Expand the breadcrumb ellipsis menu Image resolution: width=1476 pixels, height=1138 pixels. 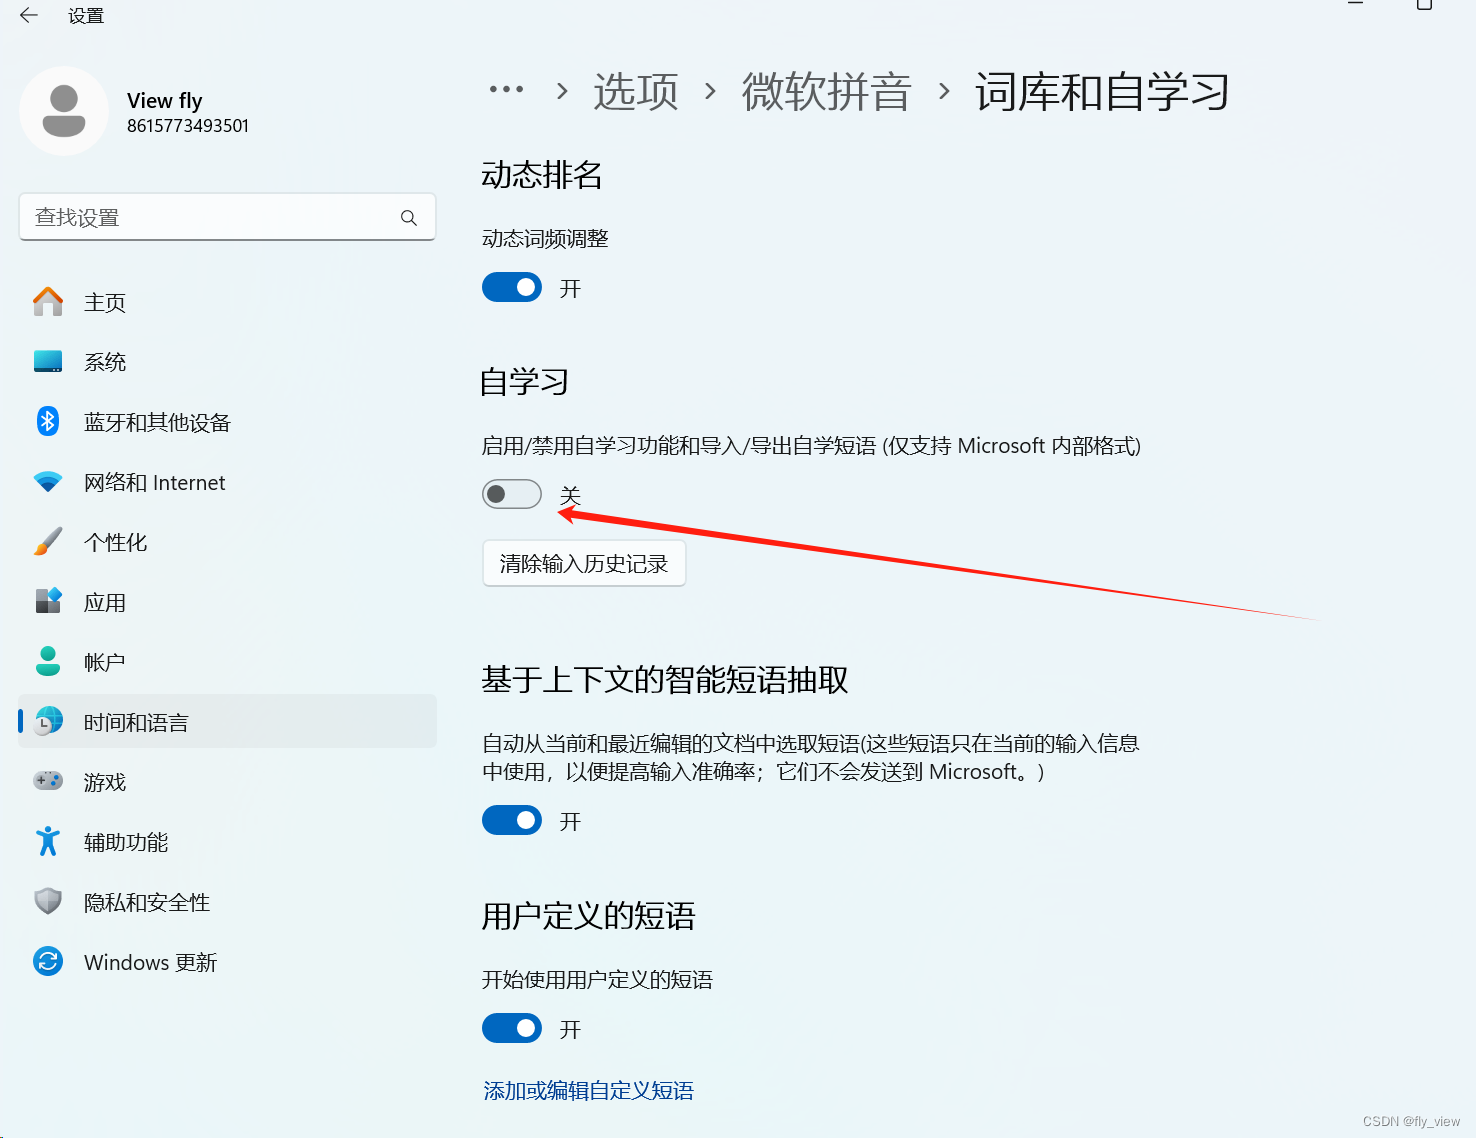506,90
